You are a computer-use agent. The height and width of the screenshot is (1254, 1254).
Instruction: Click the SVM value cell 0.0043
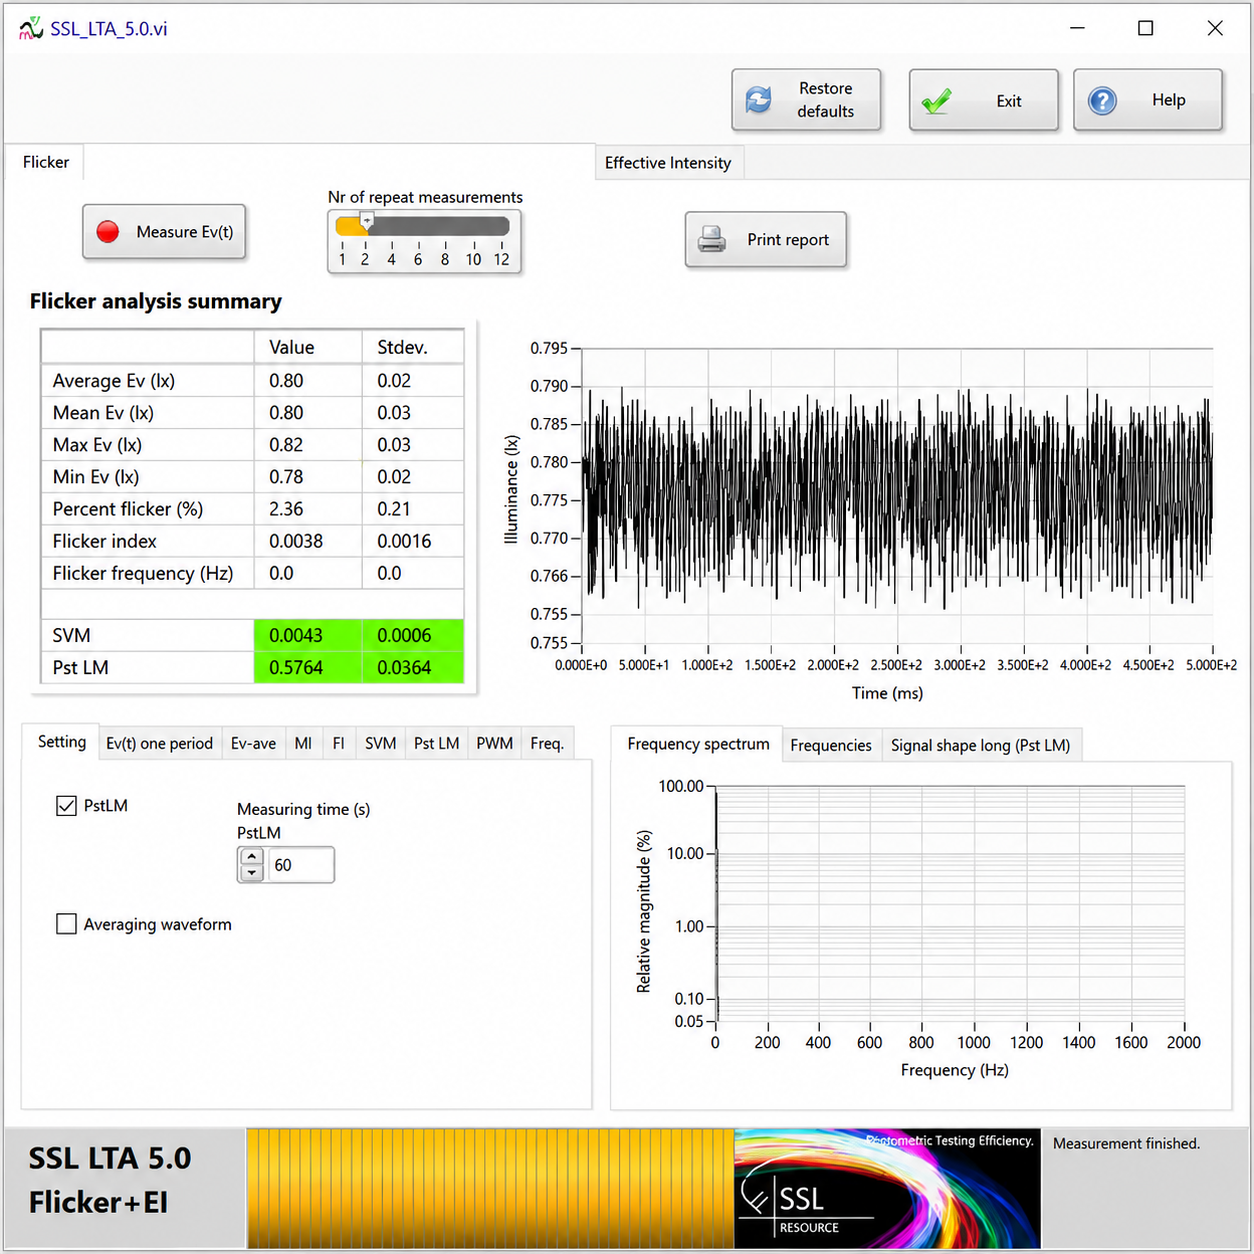[308, 636]
